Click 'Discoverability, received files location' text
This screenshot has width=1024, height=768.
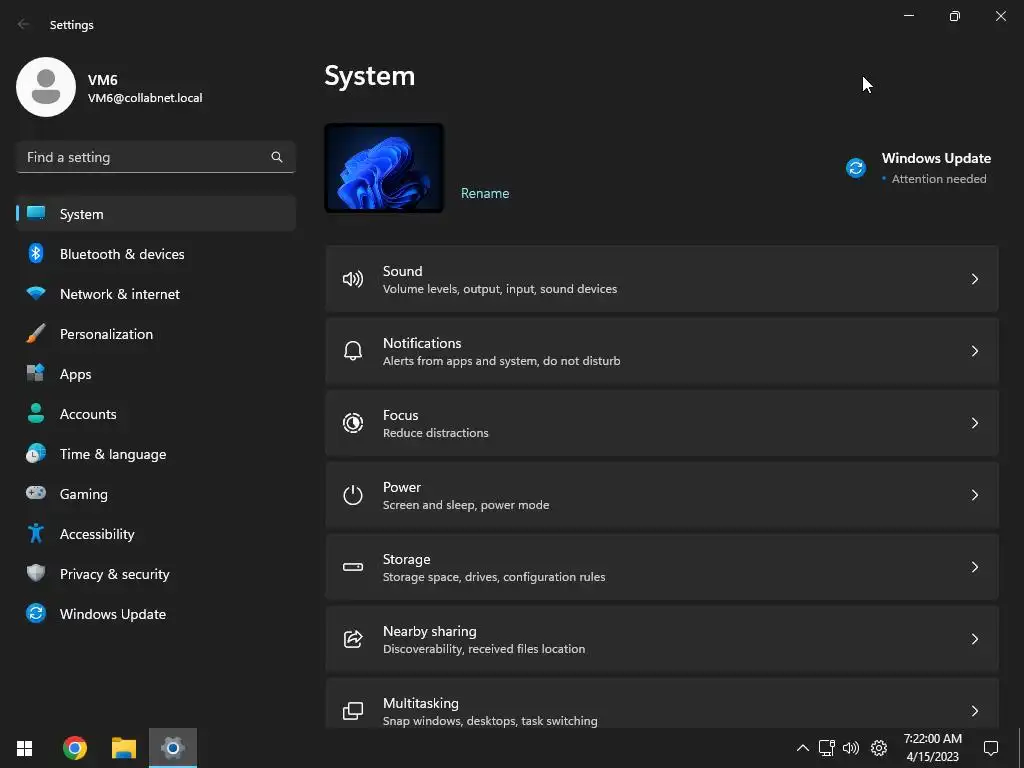(484, 649)
